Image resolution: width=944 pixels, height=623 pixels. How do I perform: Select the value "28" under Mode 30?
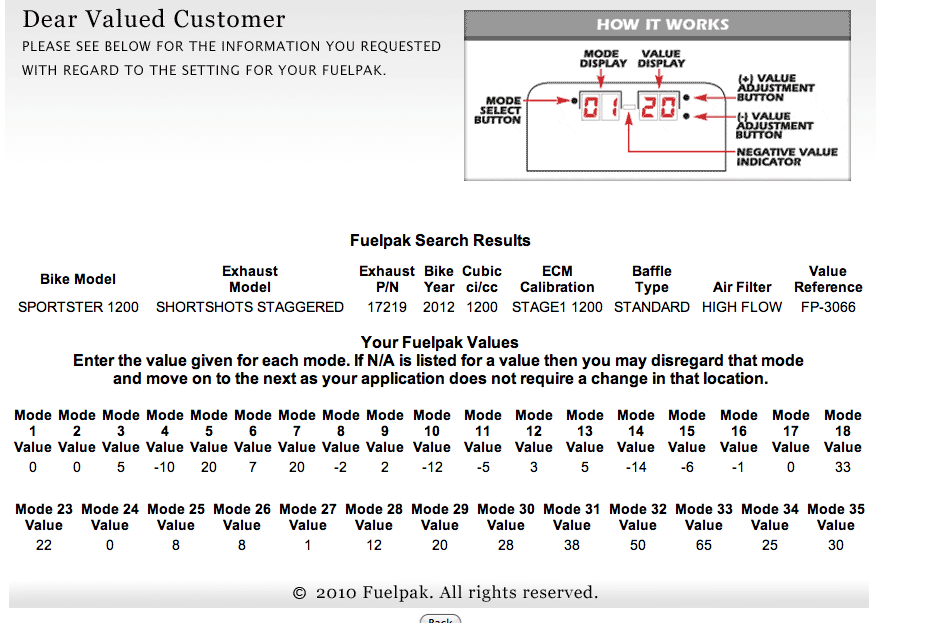click(x=506, y=545)
